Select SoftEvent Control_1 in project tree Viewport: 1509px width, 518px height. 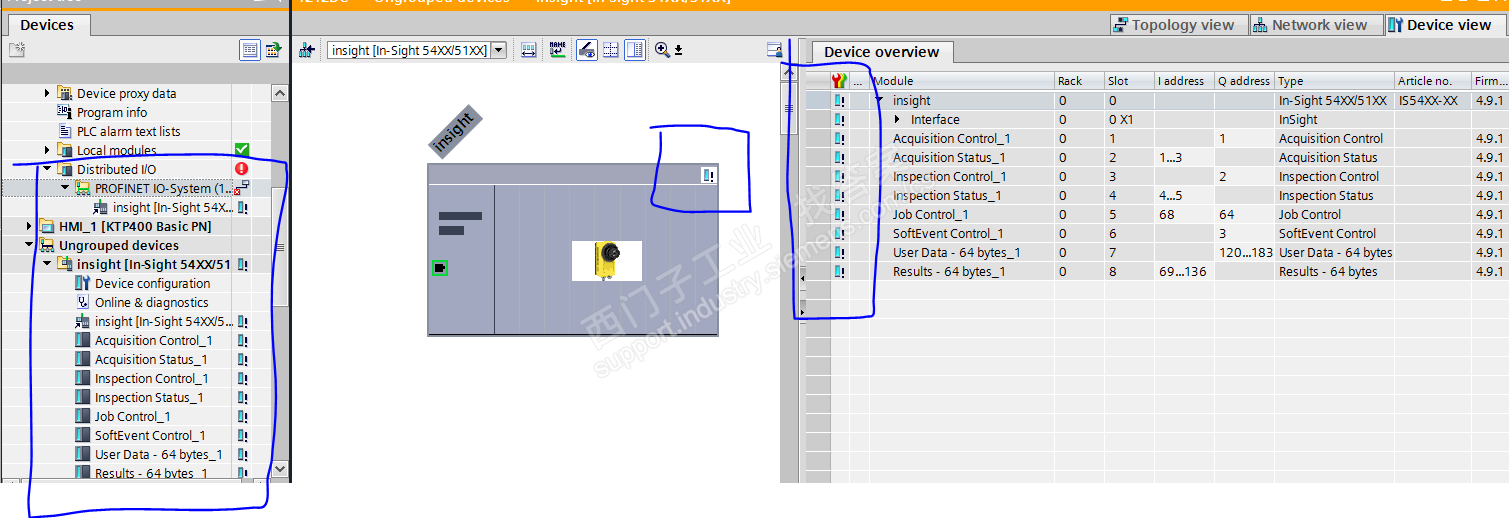coord(150,435)
